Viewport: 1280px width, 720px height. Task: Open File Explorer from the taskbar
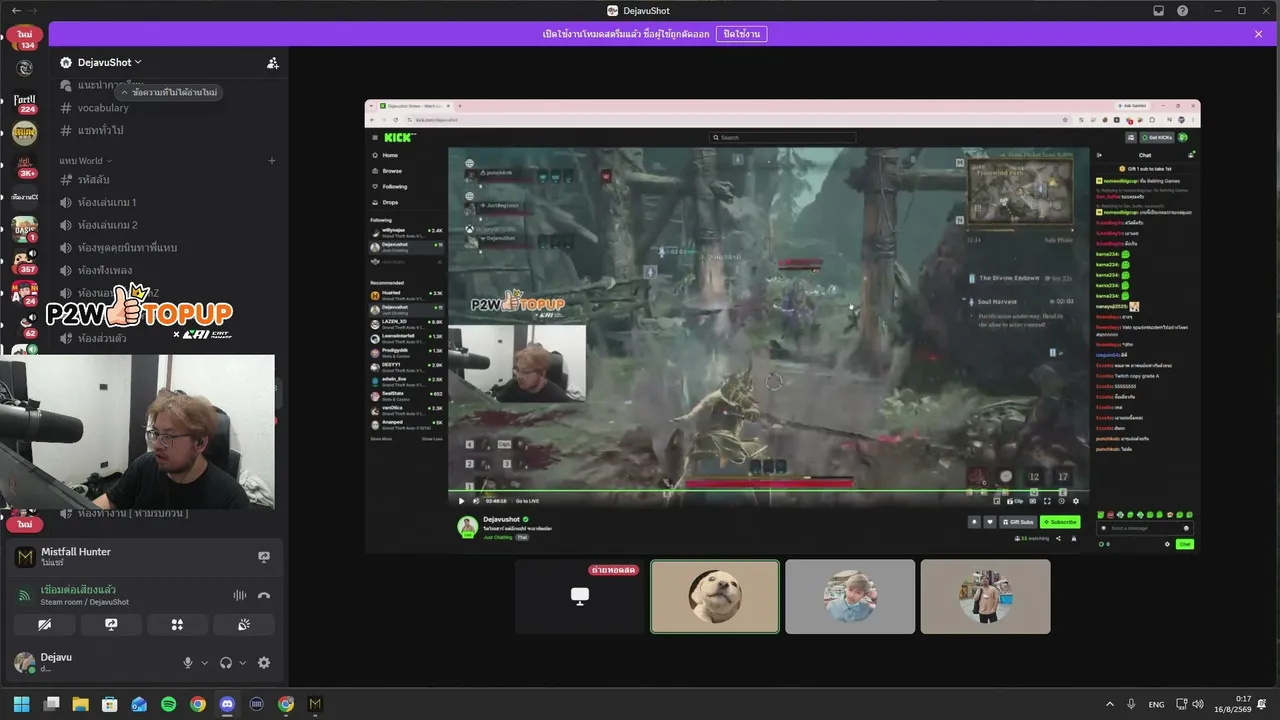point(81,704)
